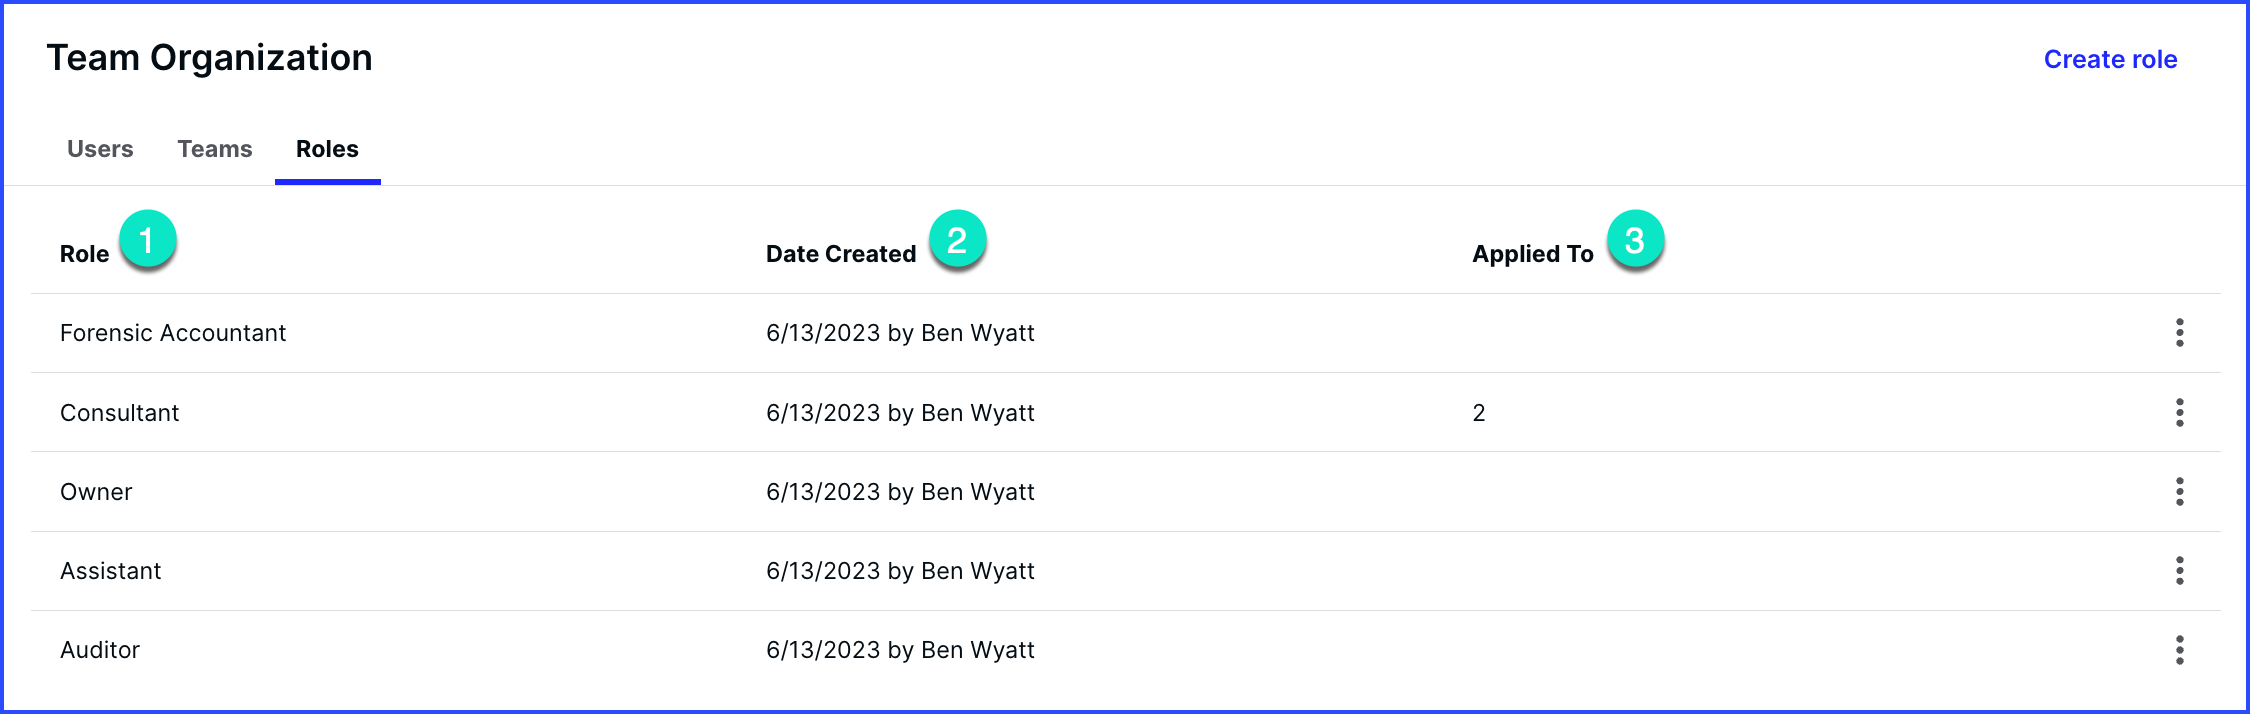Image resolution: width=2250 pixels, height=714 pixels.
Task: Click the Create role link
Action: [x=2110, y=59]
